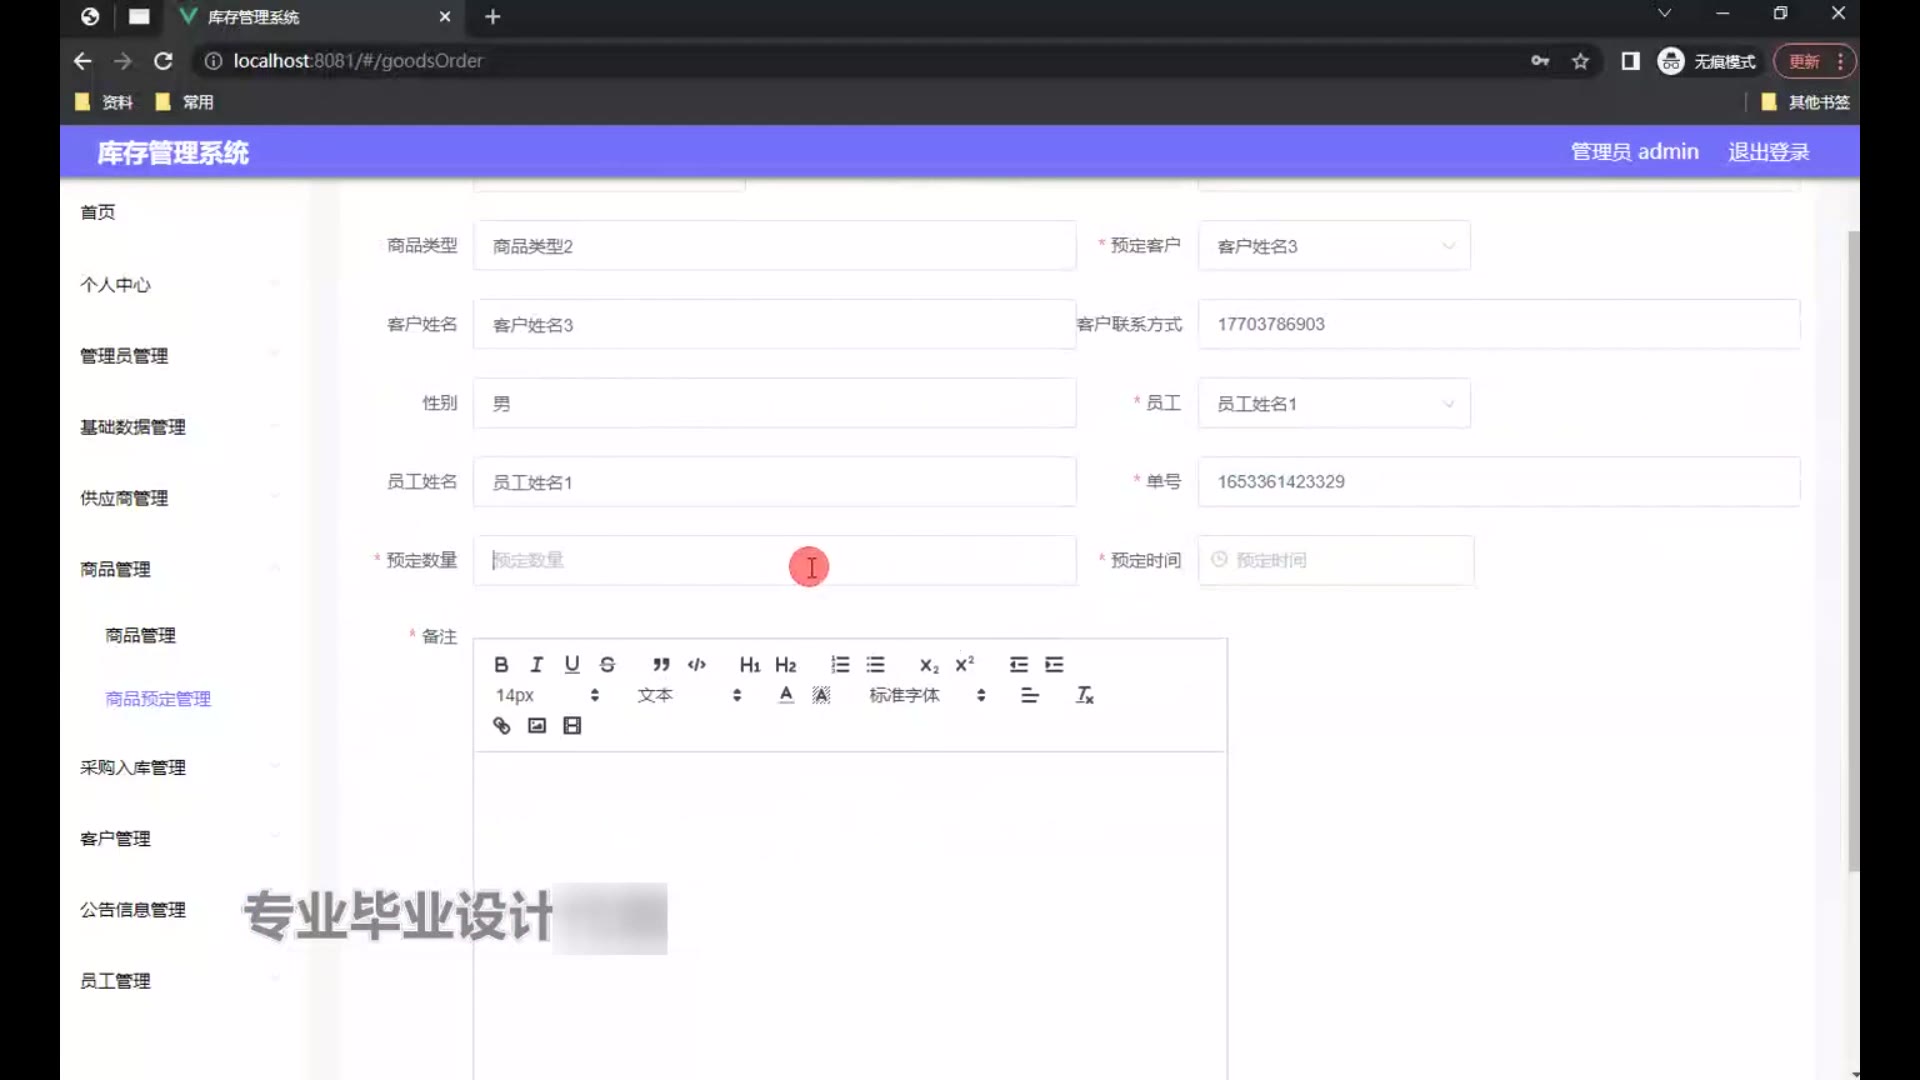Toggle italic formatting in the editor
Screen dimensions: 1920x1080
point(537,665)
